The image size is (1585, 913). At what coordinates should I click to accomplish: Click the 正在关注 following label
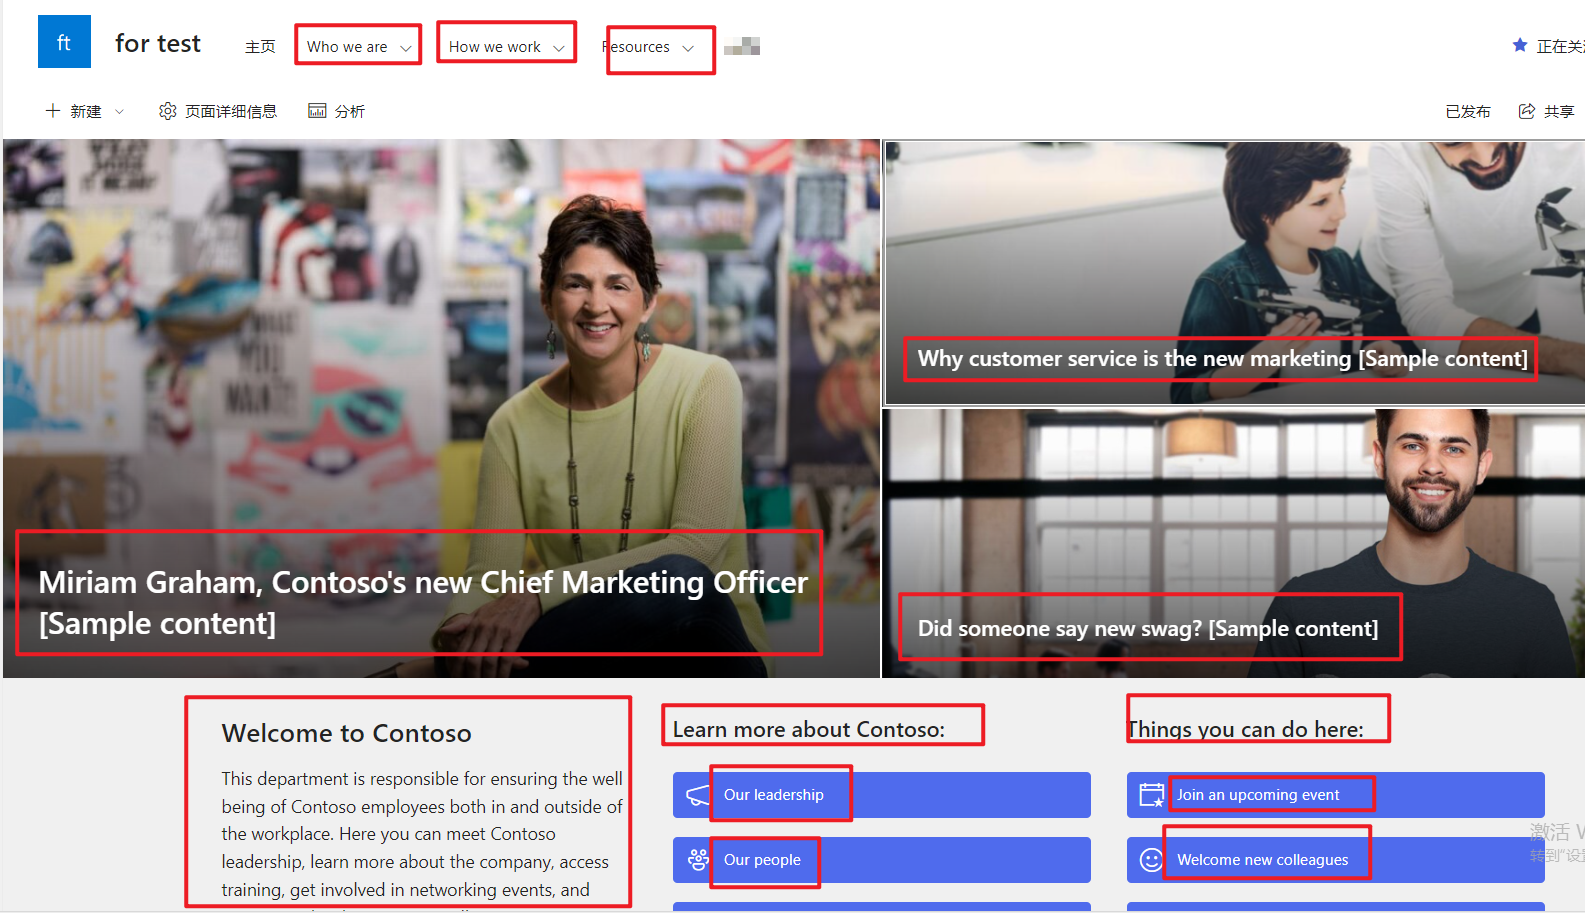click(x=1560, y=46)
